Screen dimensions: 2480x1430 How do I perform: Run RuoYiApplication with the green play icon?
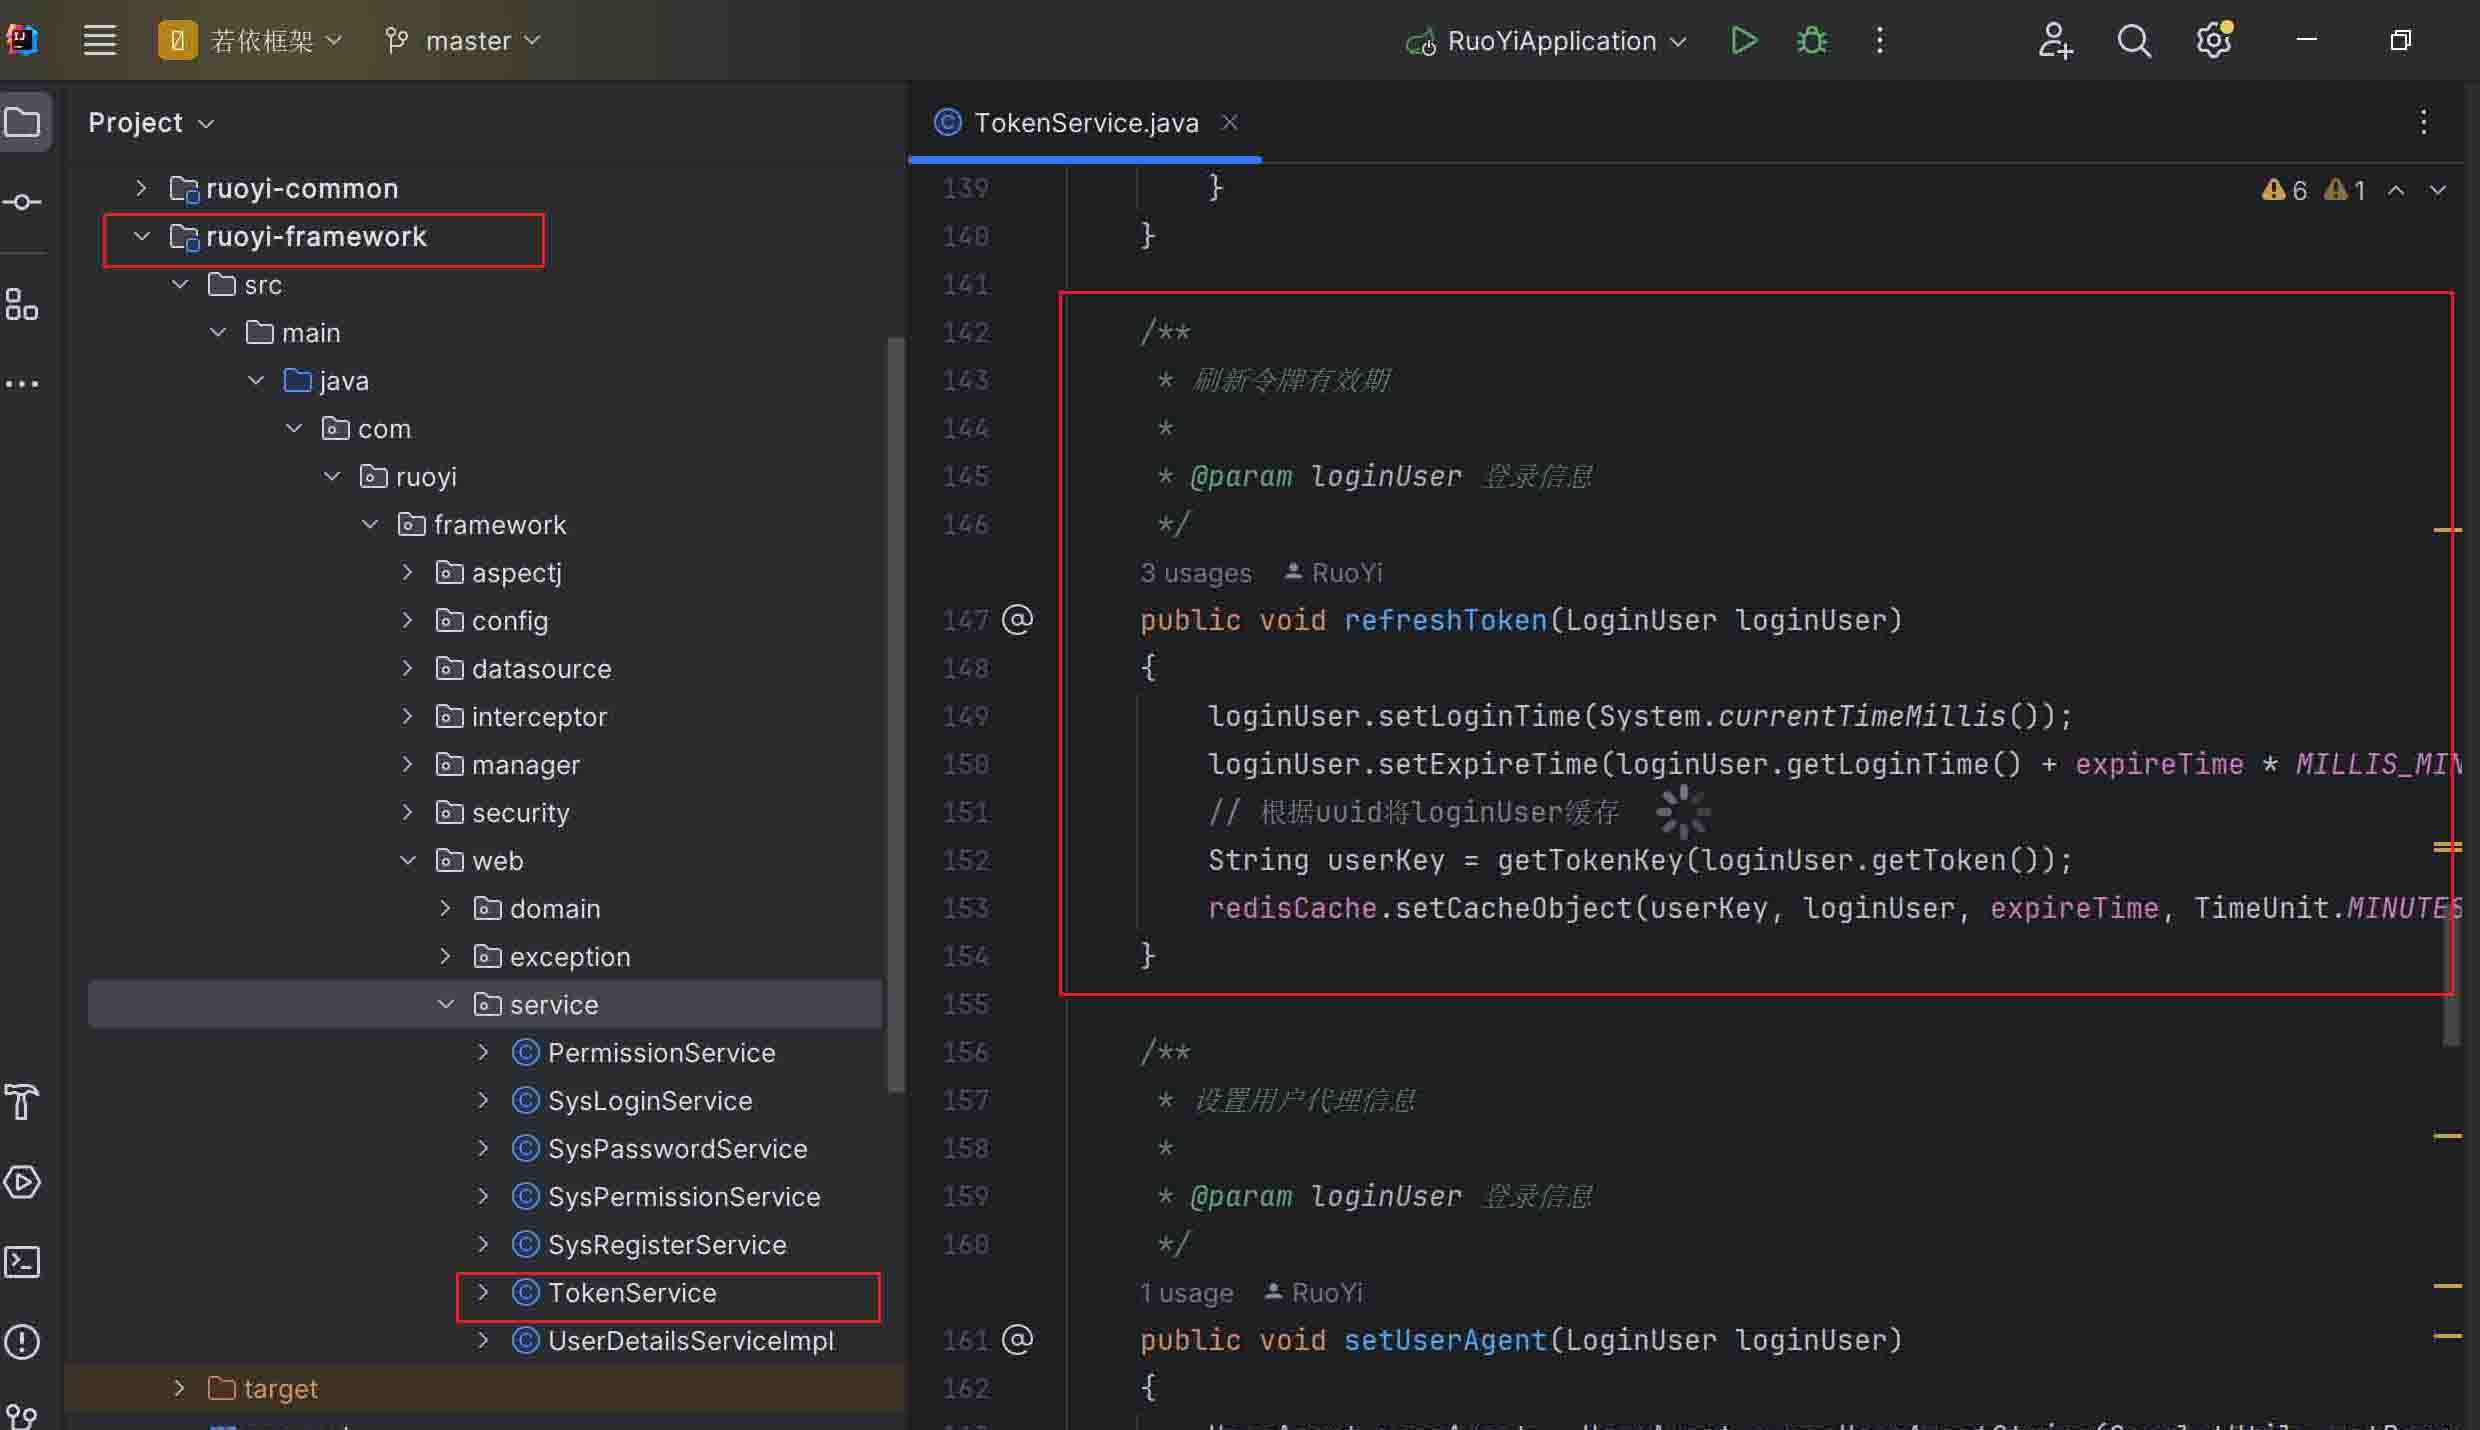coord(1744,40)
